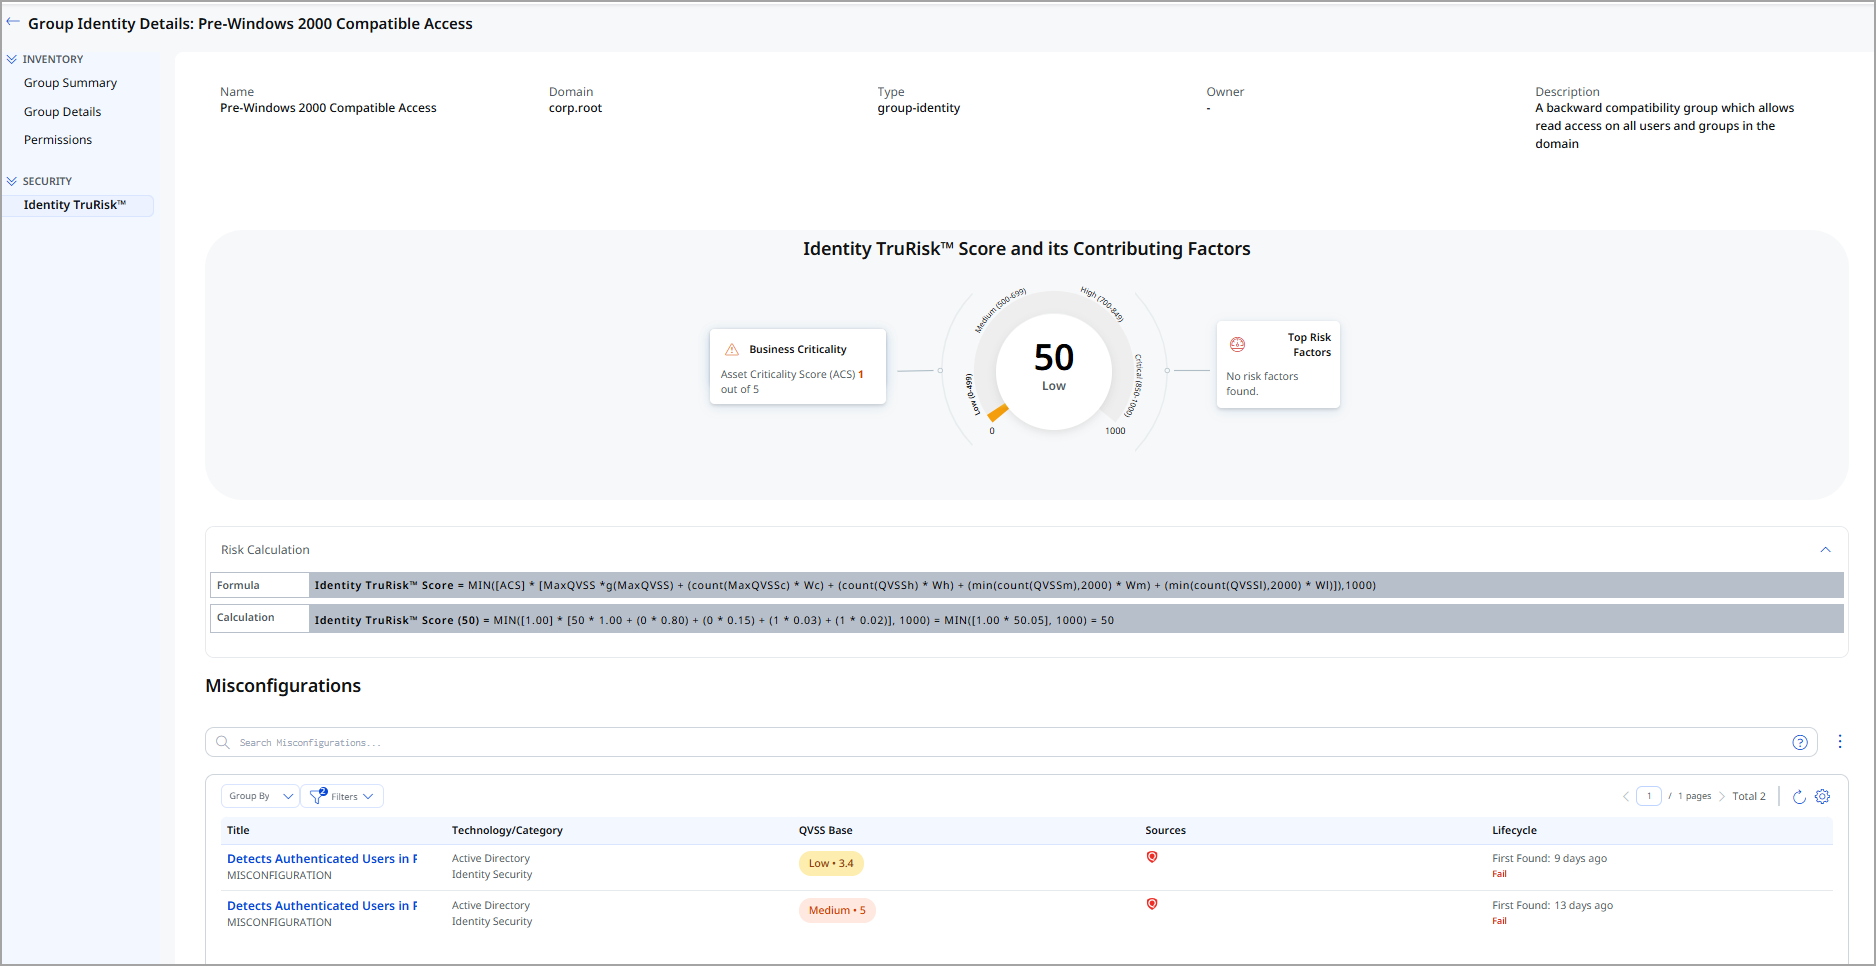Click the source shield icon in first row
Image resolution: width=1876 pixels, height=966 pixels.
pos(1152,857)
